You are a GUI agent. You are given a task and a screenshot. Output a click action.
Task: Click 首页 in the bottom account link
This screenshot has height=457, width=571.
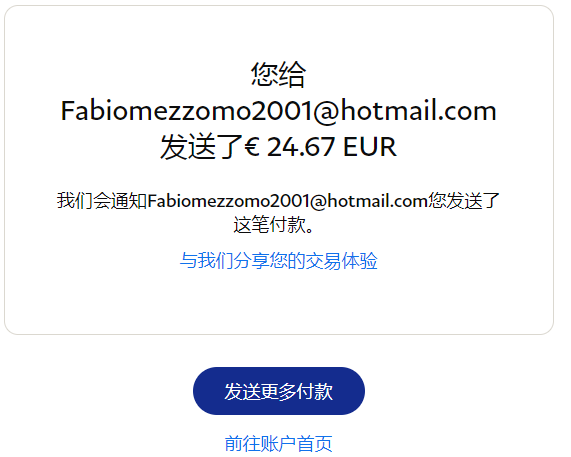click(315, 443)
